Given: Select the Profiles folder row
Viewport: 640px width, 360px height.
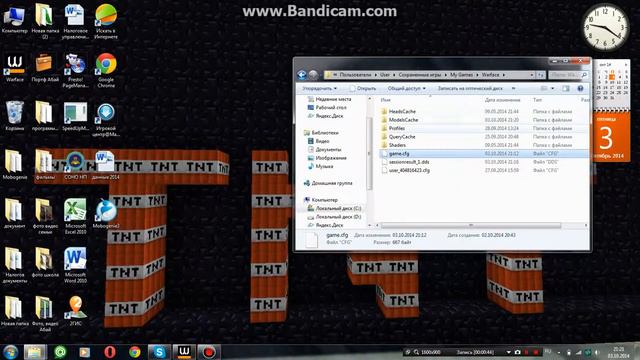Looking at the screenshot, I should click(x=484, y=128).
